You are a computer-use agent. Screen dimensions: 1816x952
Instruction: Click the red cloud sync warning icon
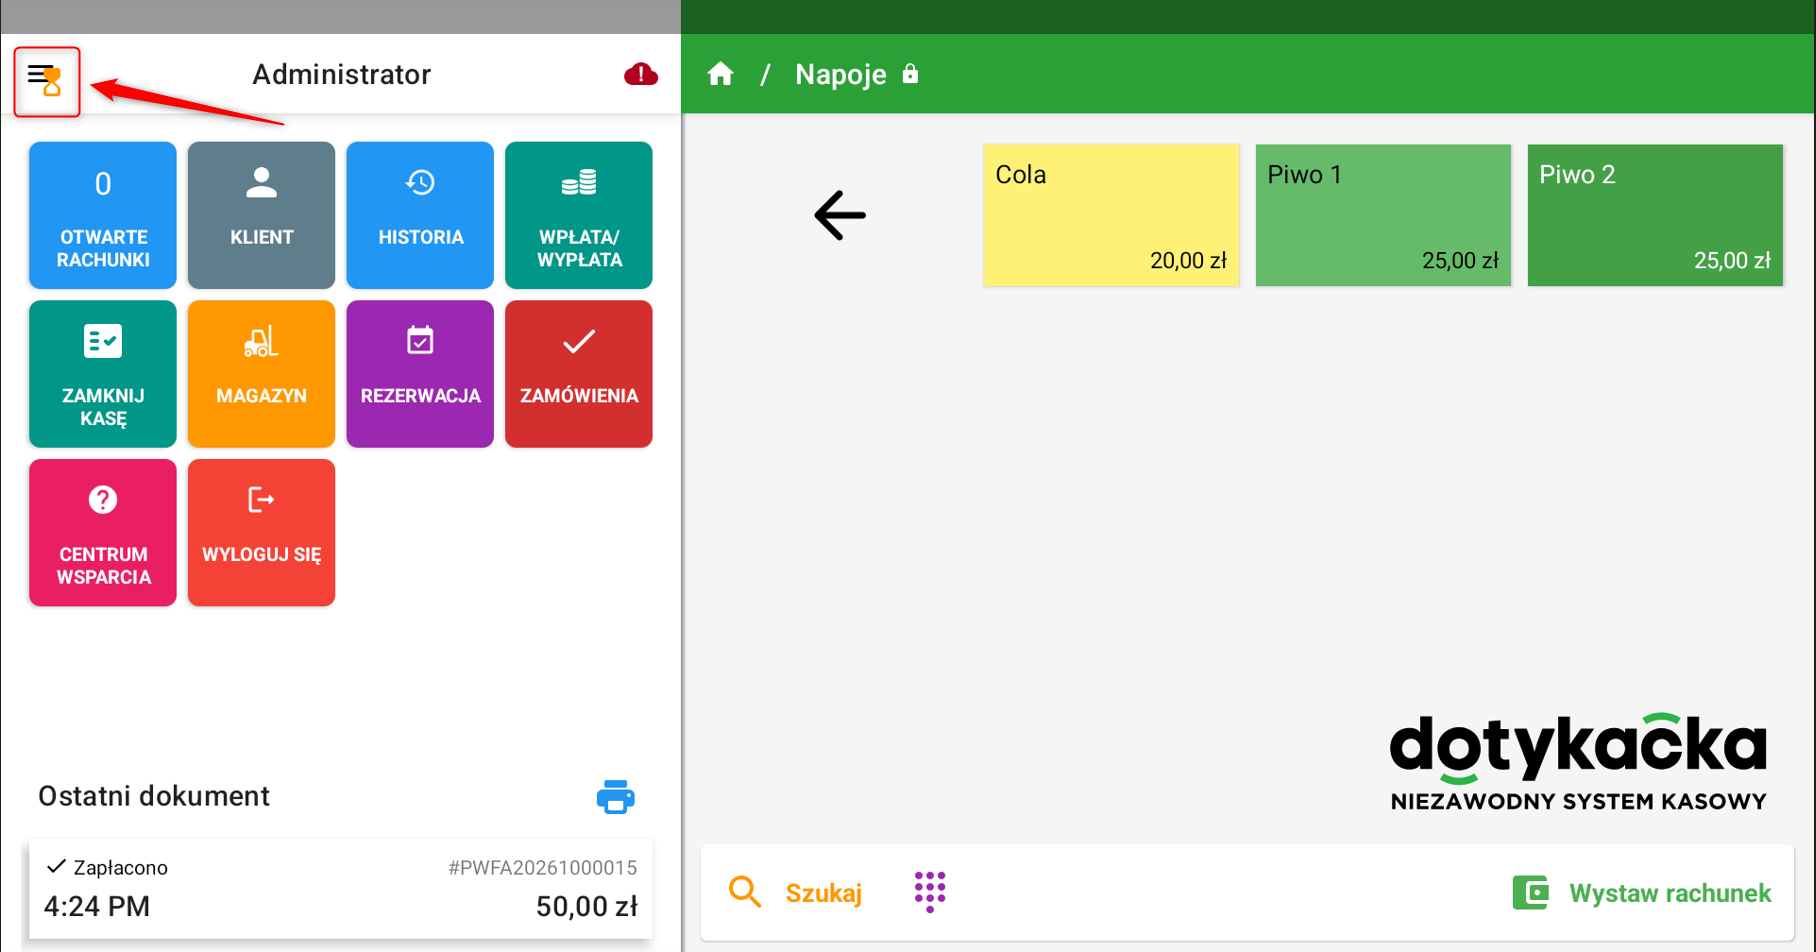click(641, 75)
